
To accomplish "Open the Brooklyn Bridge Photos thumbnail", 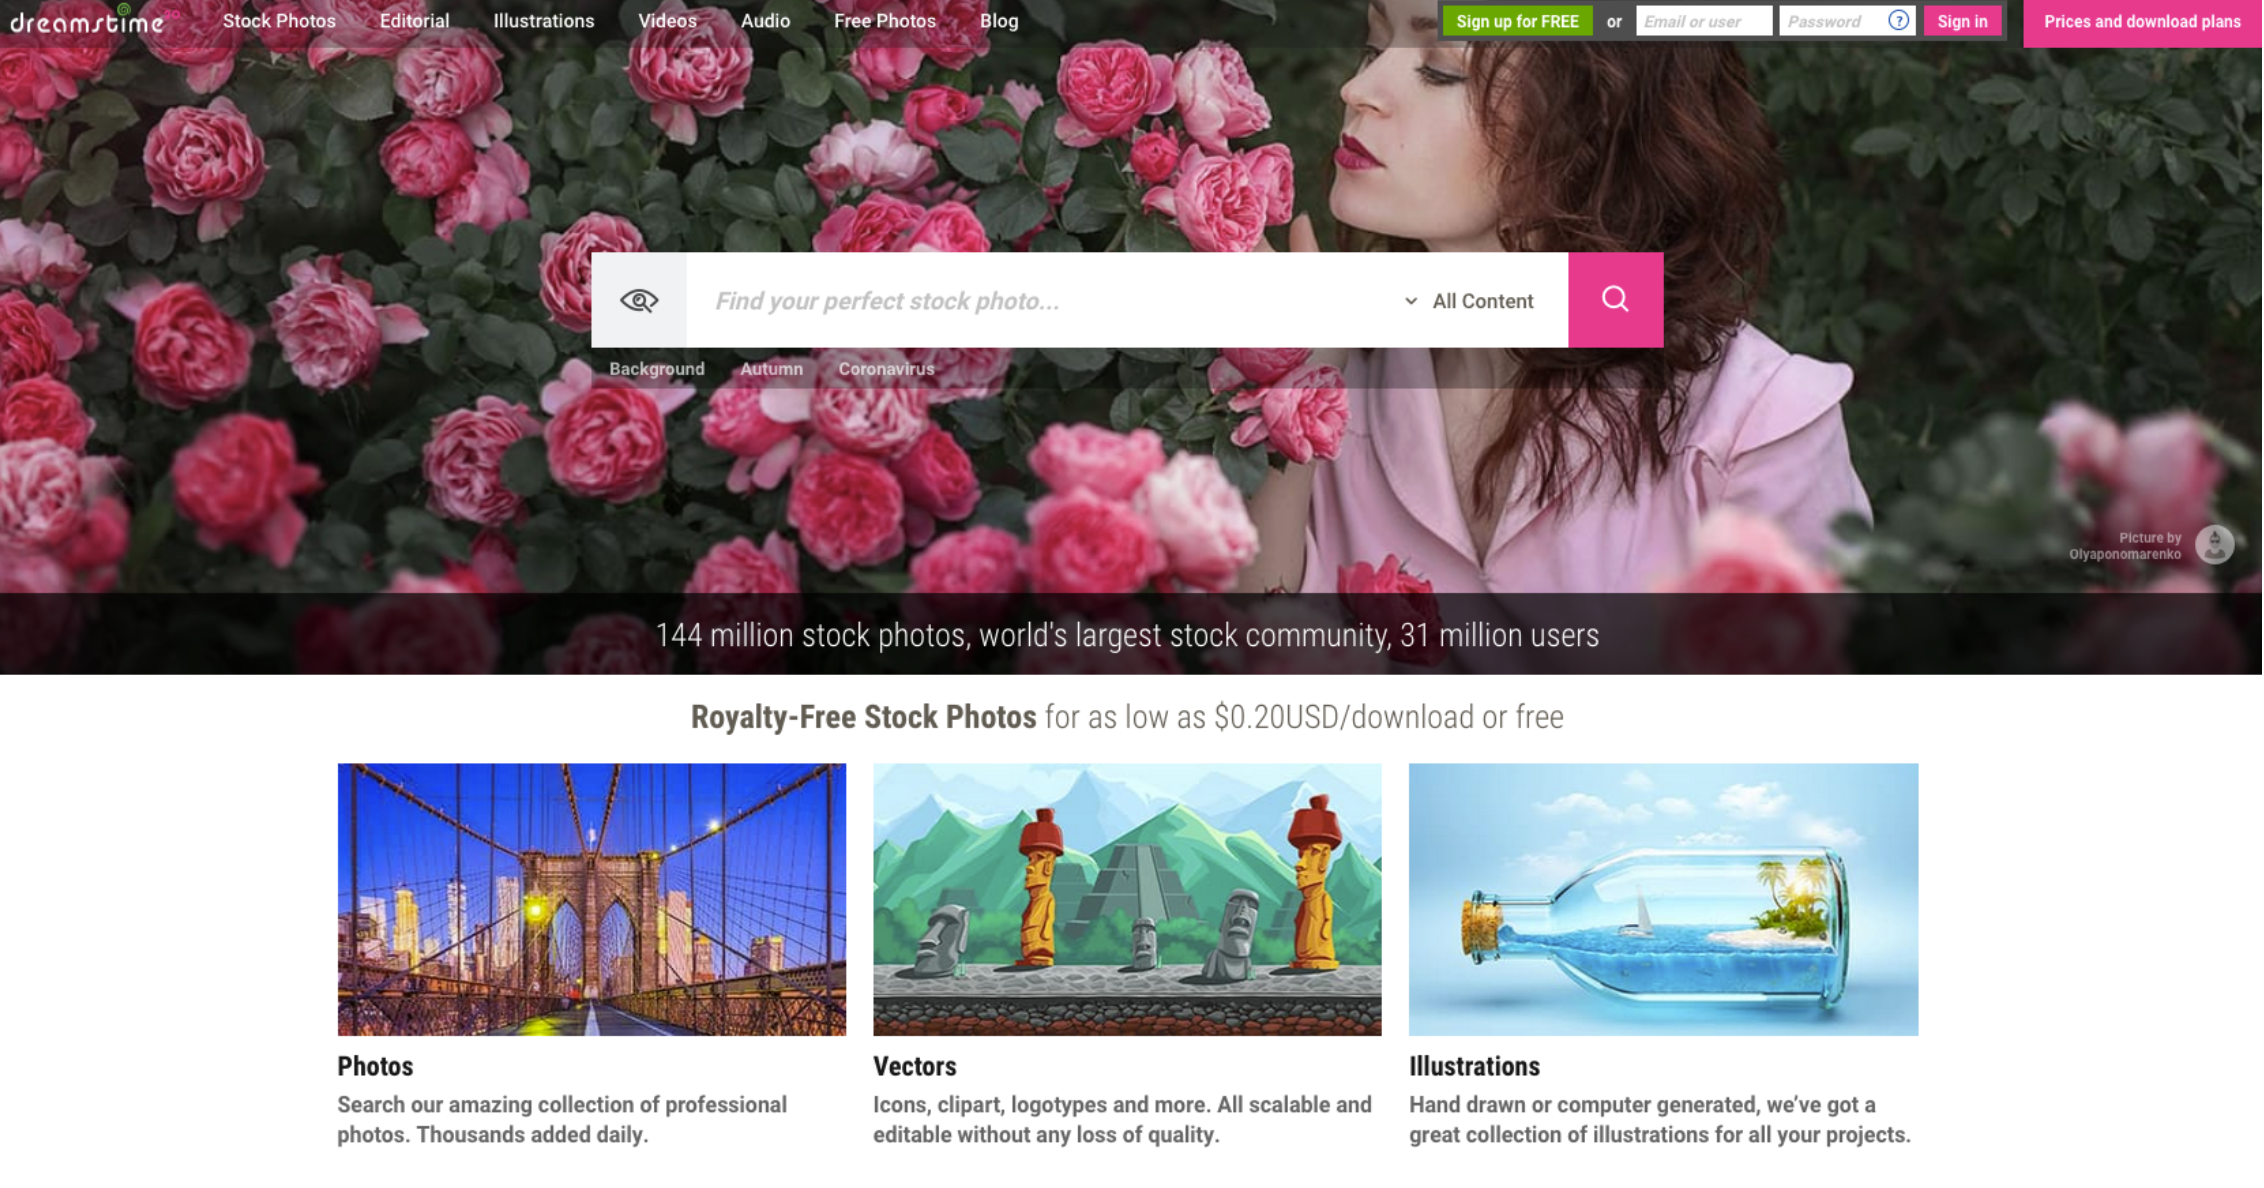I will point(591,899).
